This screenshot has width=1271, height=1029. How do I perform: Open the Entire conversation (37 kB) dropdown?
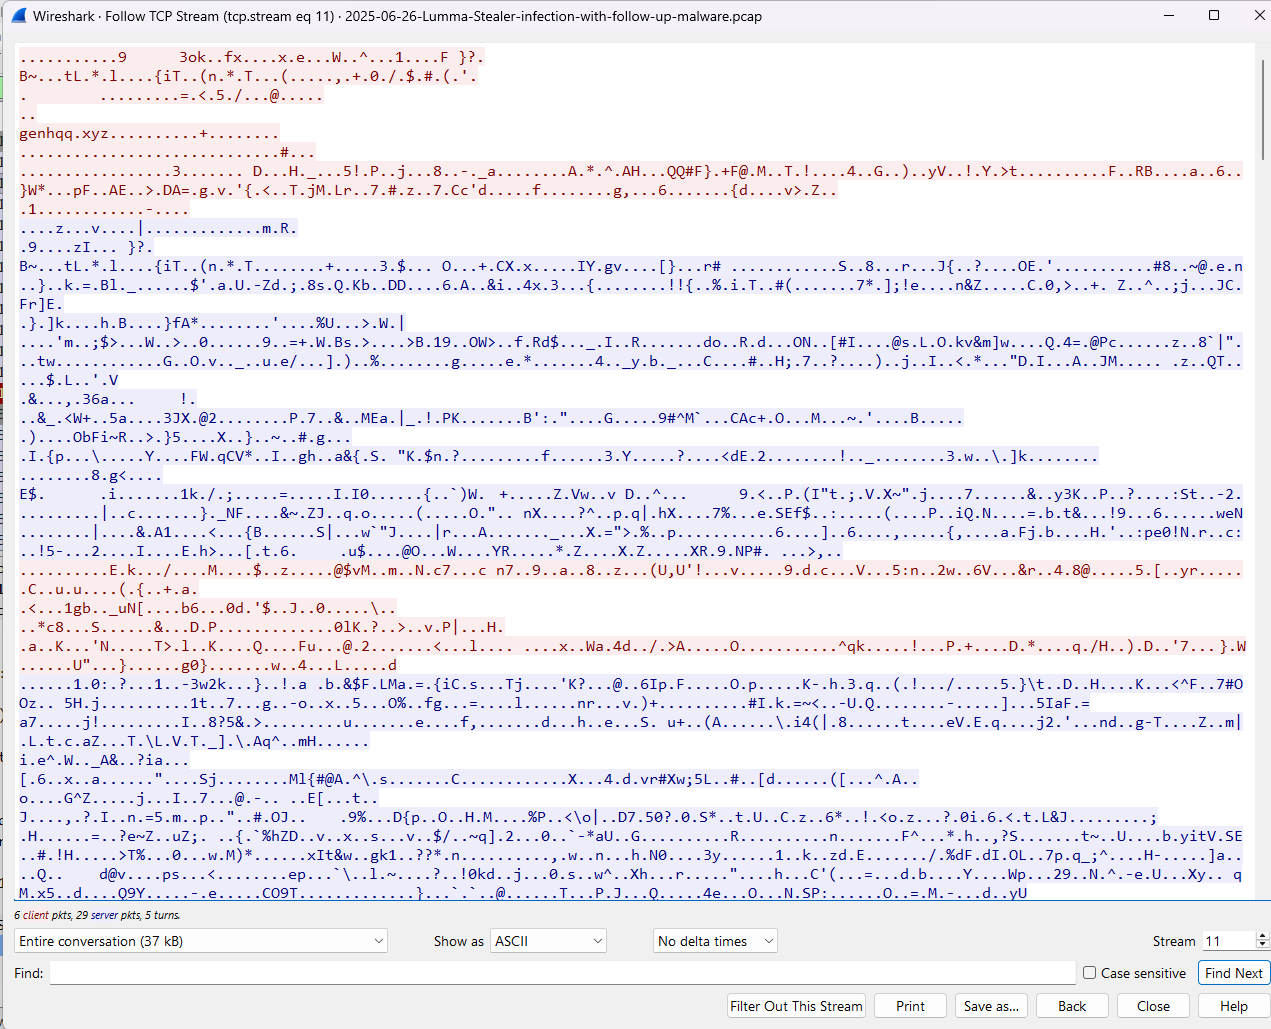pos(201,941)
